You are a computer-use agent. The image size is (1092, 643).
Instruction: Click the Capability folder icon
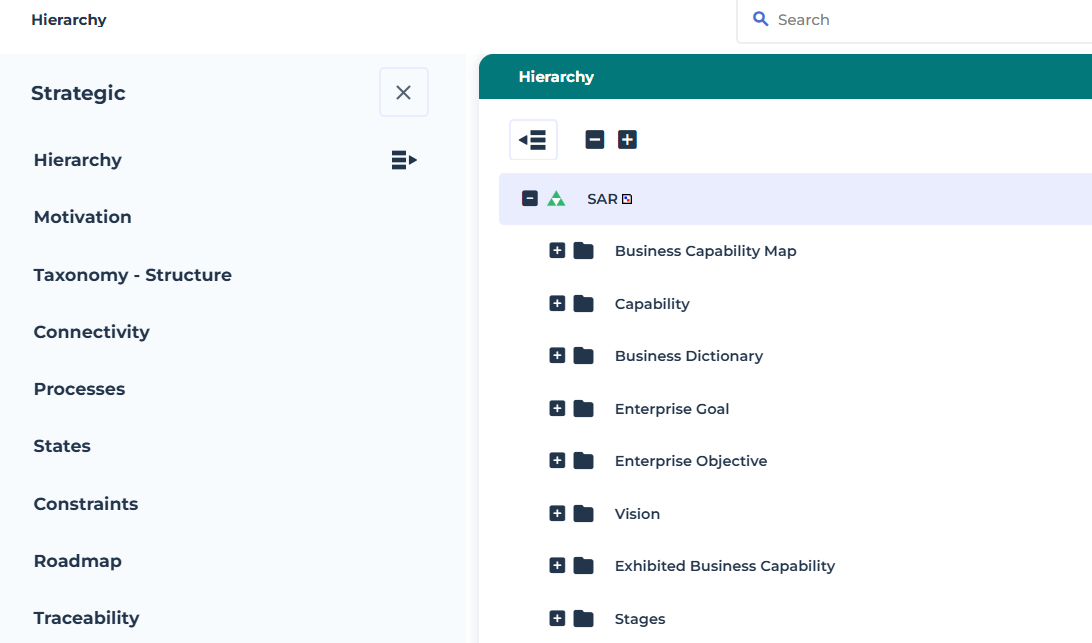tap(584, 304)
